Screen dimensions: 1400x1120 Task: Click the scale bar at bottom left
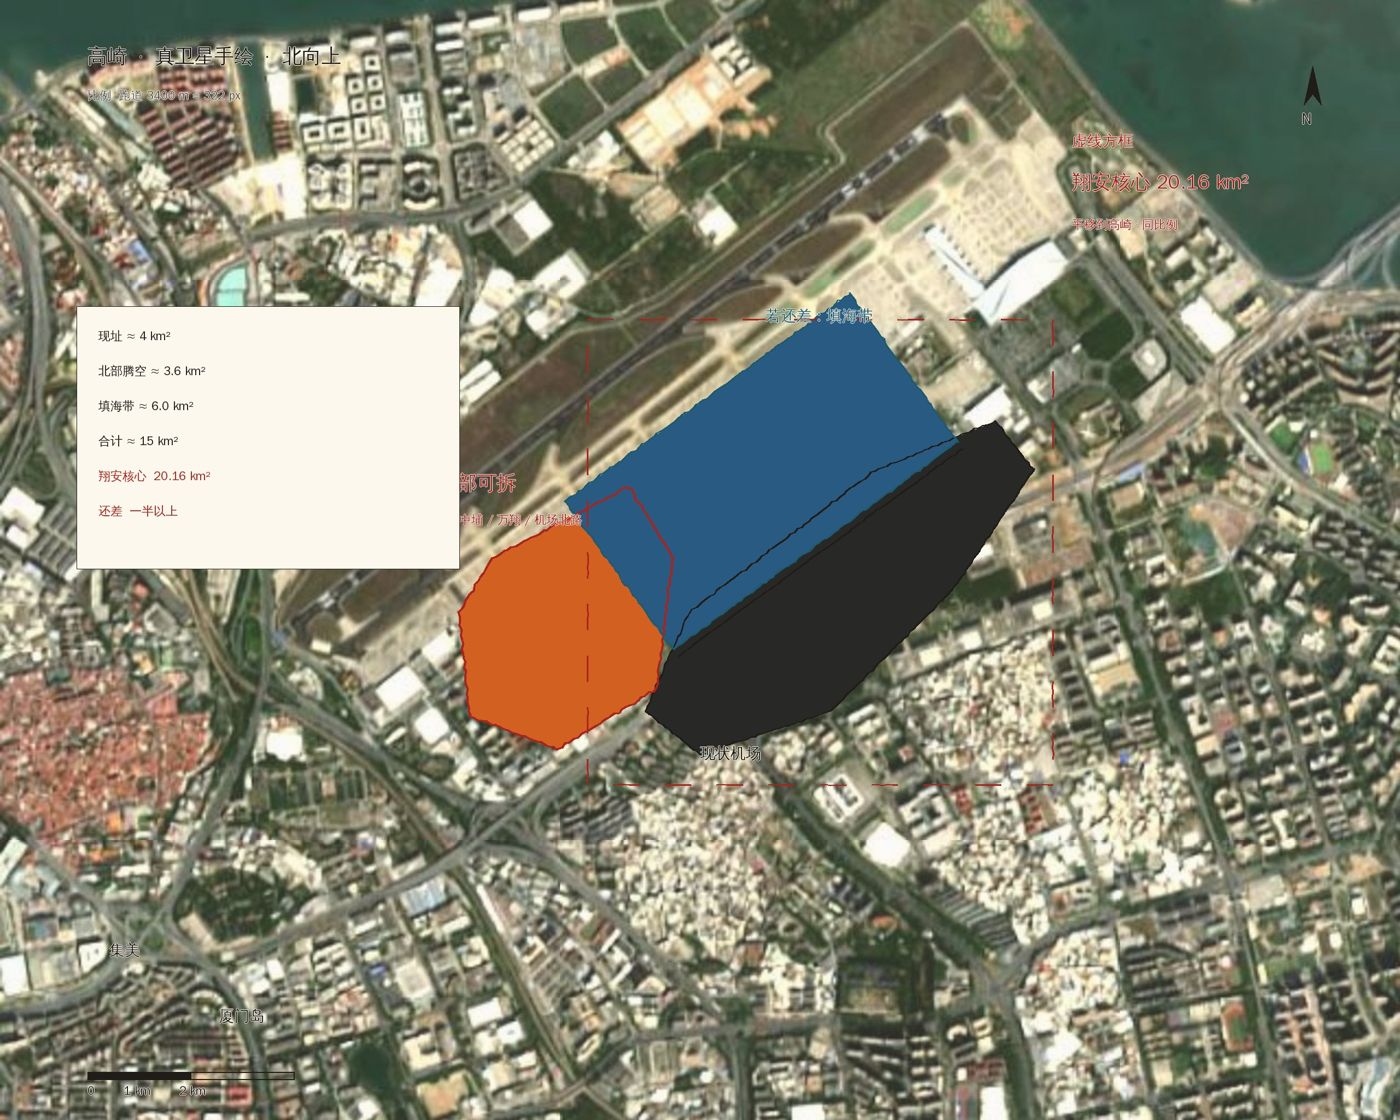191,1076
